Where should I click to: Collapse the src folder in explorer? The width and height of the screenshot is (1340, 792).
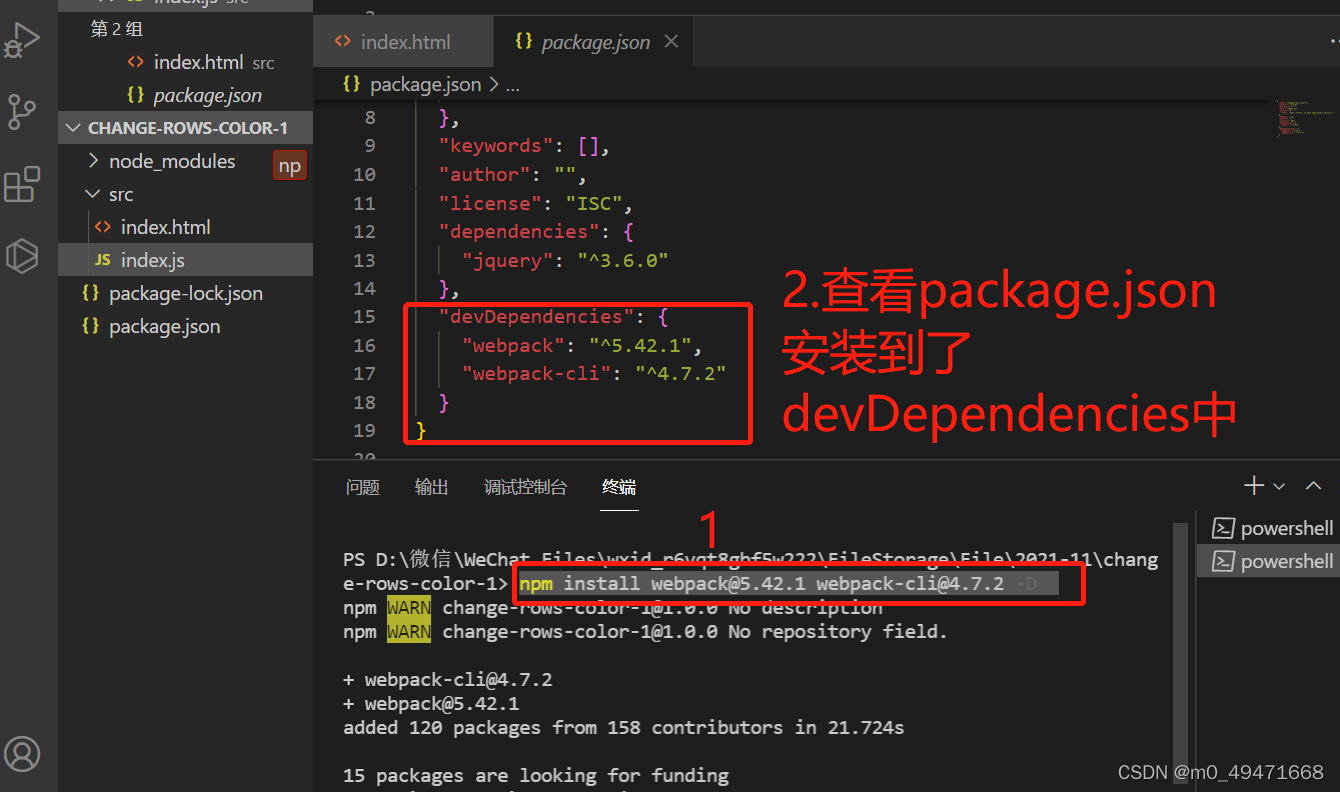pos(92,193)
